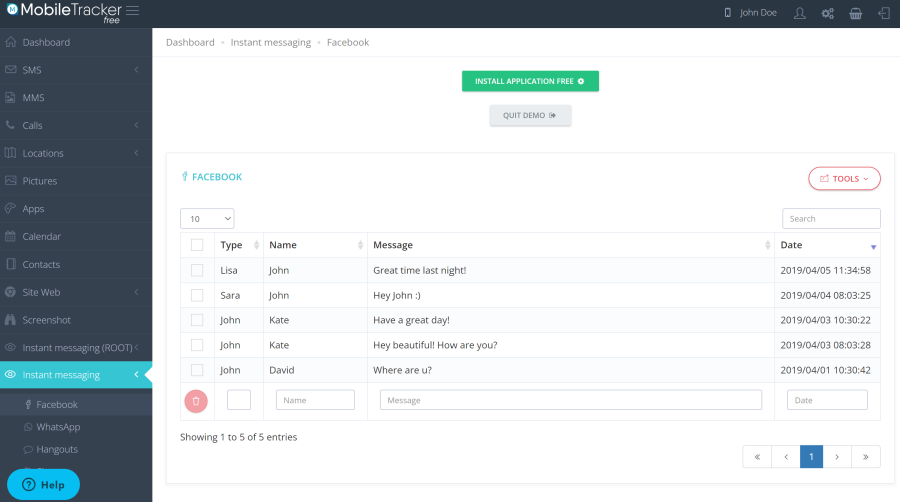Viewport: 900px width, 502px height.
Task: Open the user profile icon
Action: [800, 13]
